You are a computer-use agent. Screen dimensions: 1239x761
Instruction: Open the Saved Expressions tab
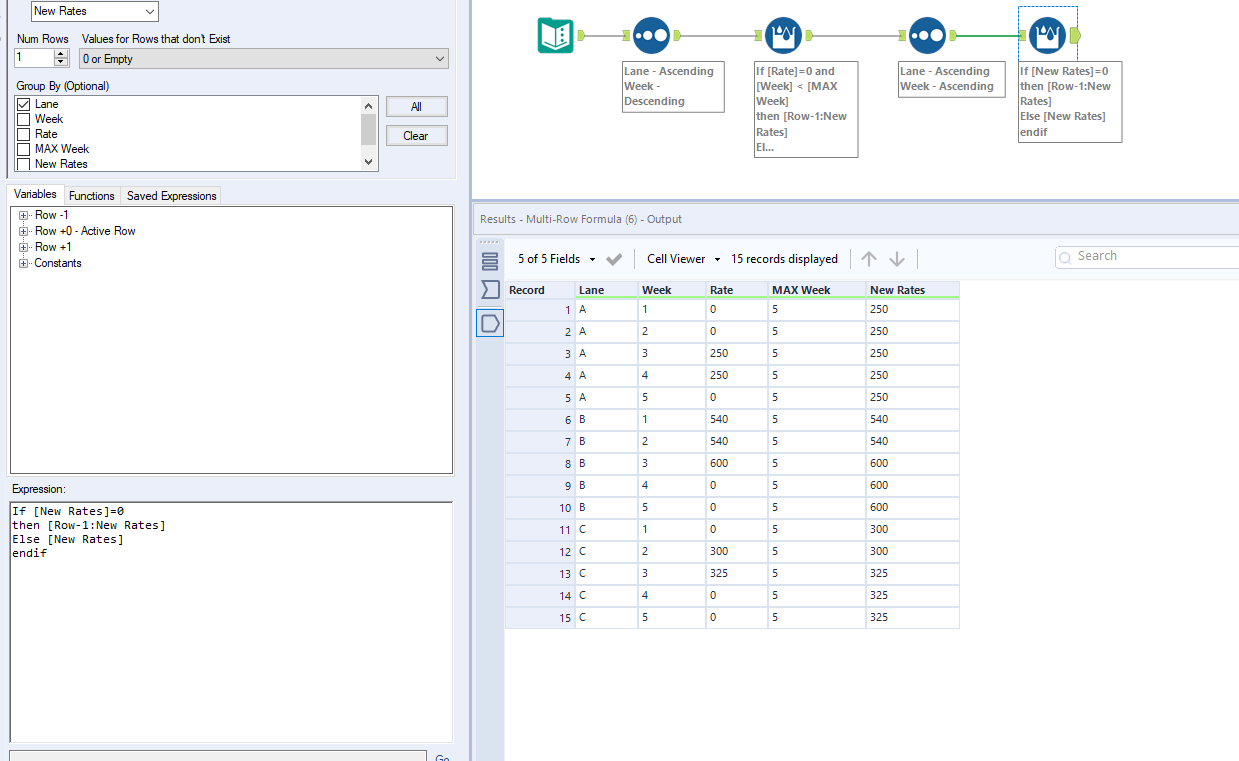point(170,195)
